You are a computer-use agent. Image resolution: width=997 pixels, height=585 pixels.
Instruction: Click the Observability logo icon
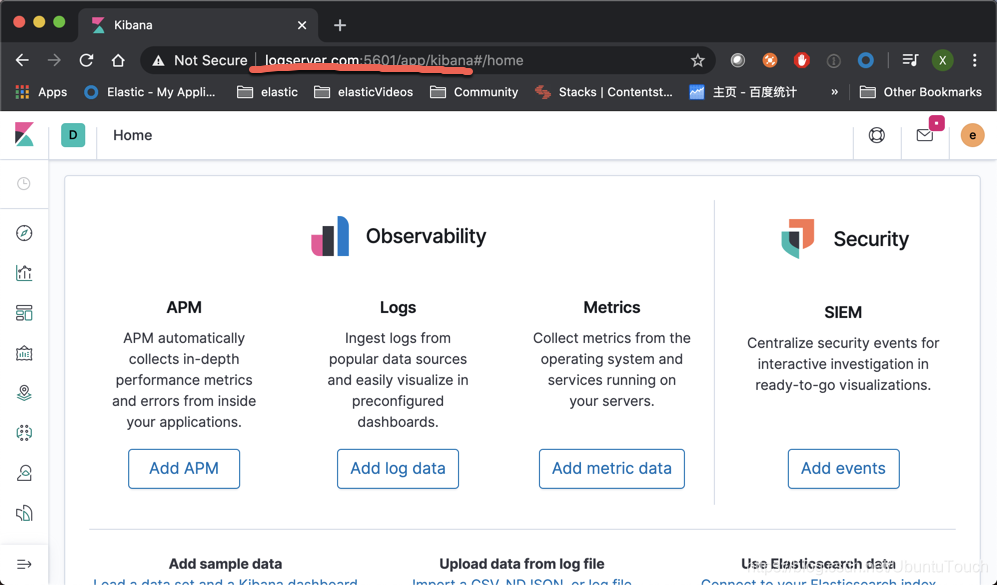pos(330,236)
